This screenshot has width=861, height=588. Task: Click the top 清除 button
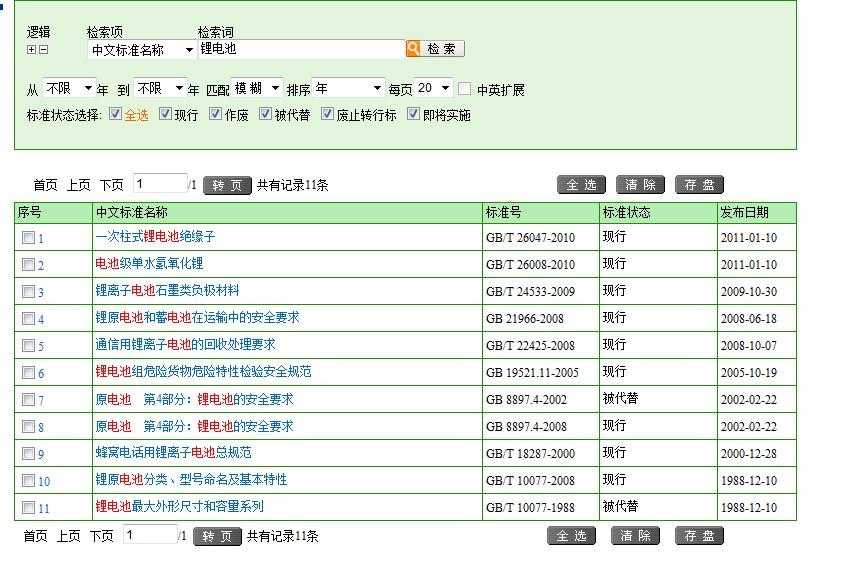pyautogui.click(x=640, y=185)
